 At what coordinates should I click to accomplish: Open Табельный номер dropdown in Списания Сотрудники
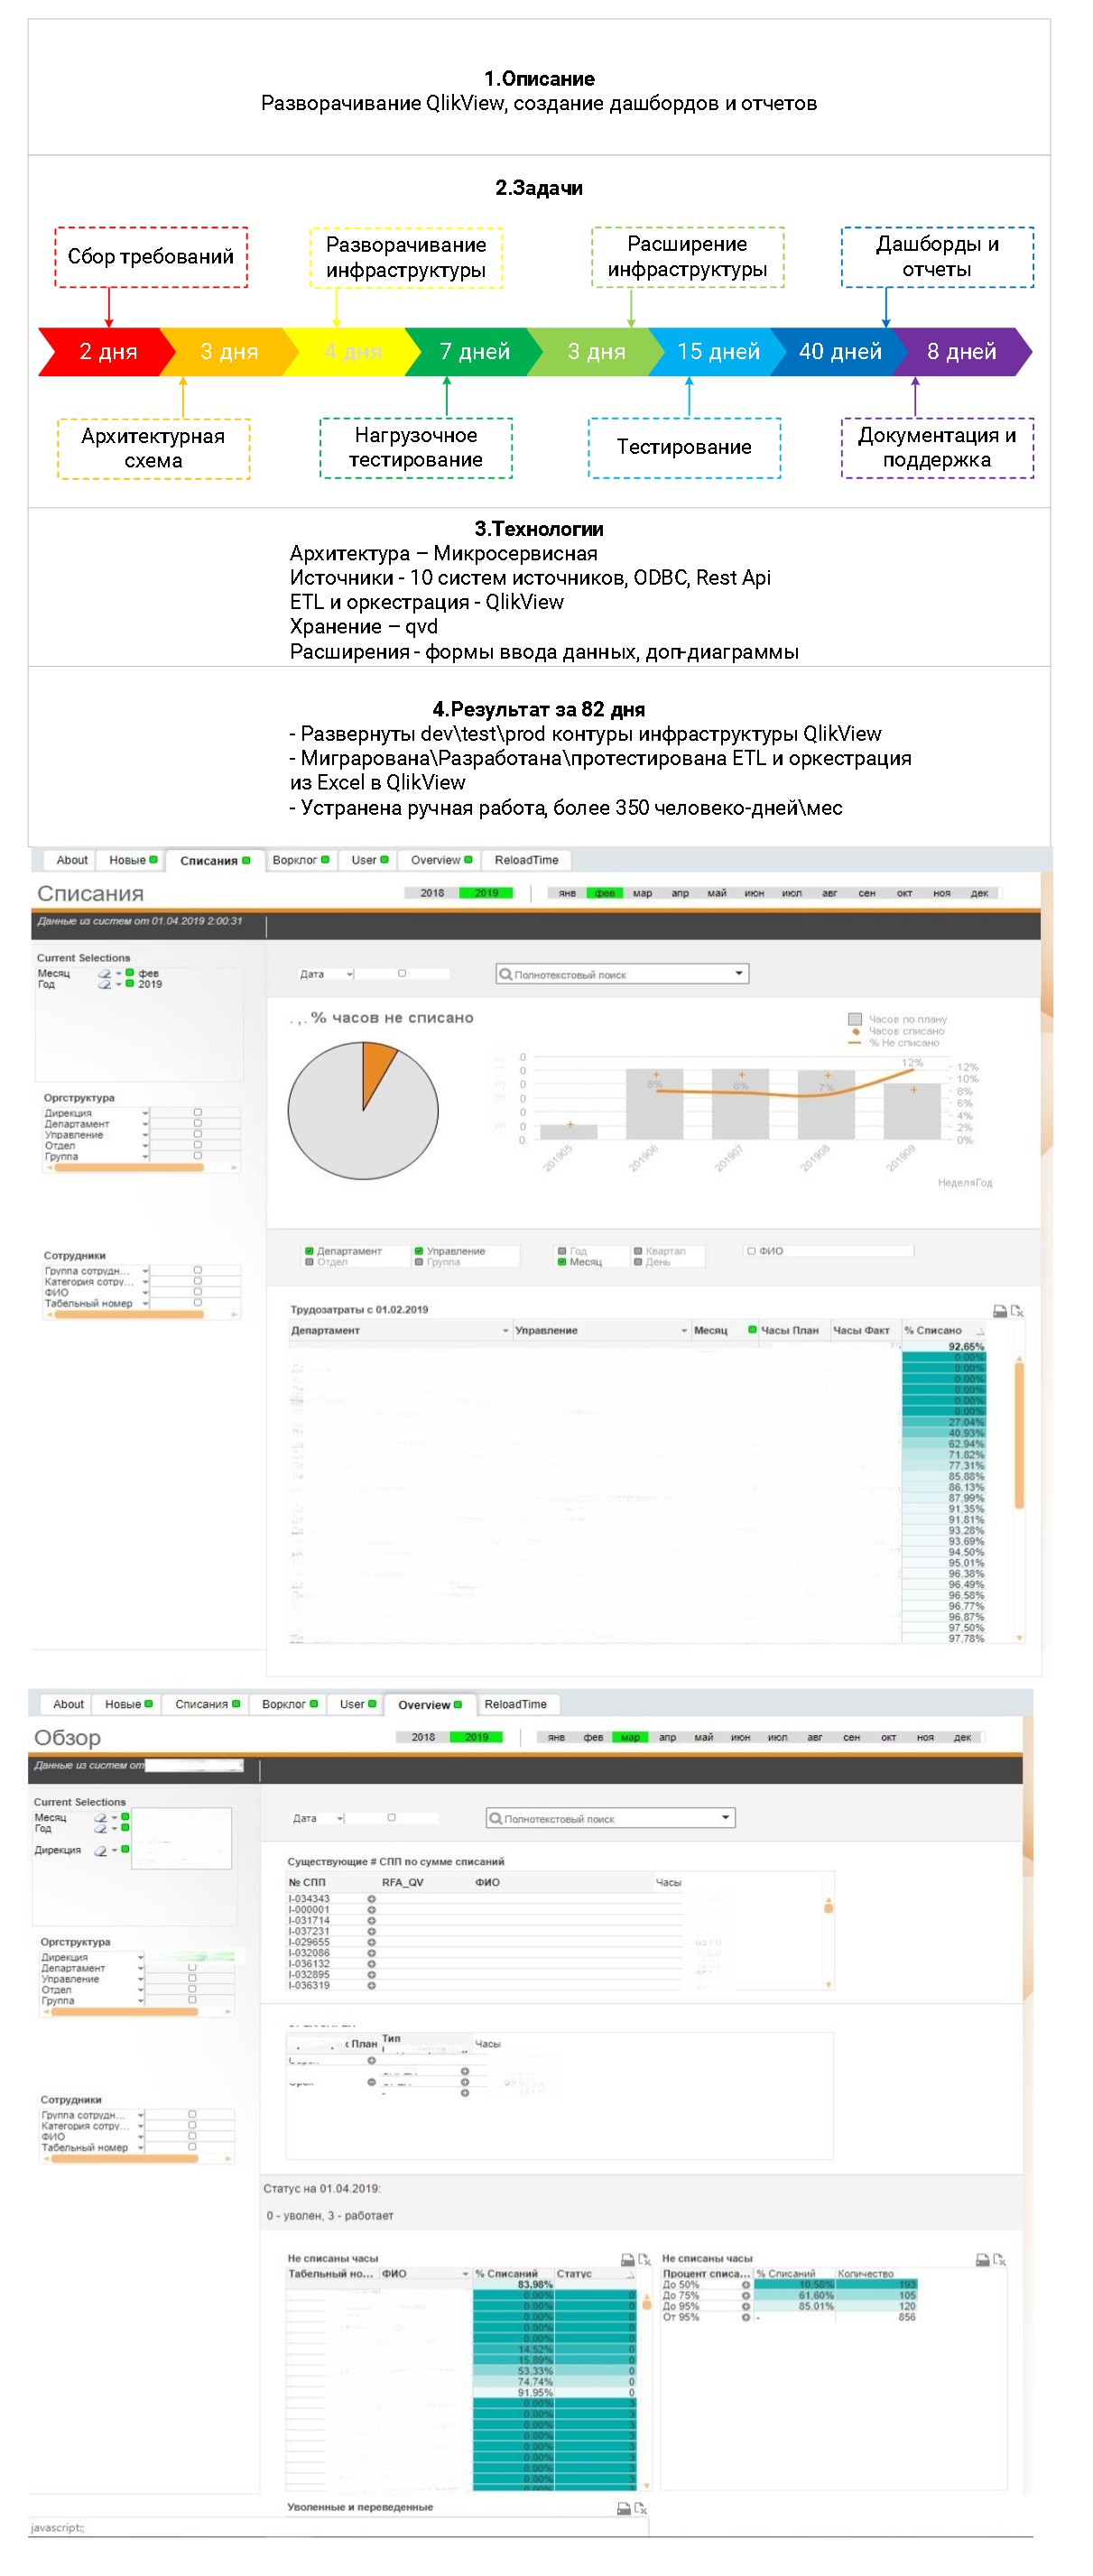pyautogui.click(x=145, y=1303)
